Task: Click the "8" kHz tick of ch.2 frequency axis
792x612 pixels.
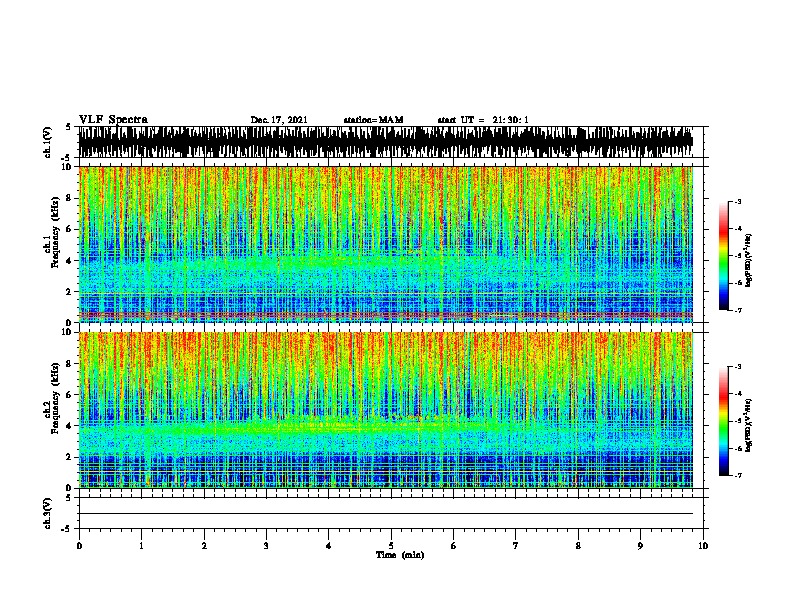Action: (70, 364)
